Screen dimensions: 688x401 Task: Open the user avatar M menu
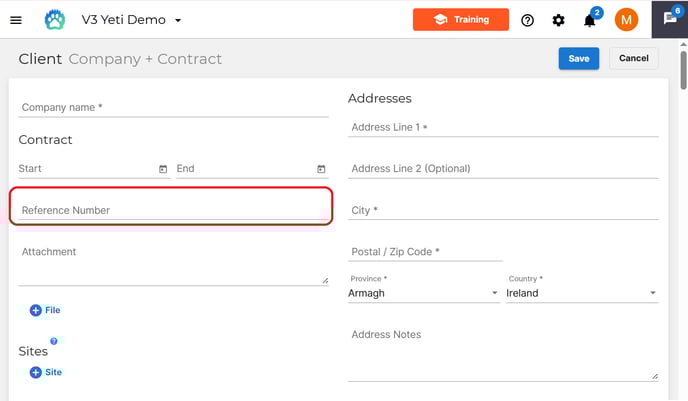[x=626, y=20]
